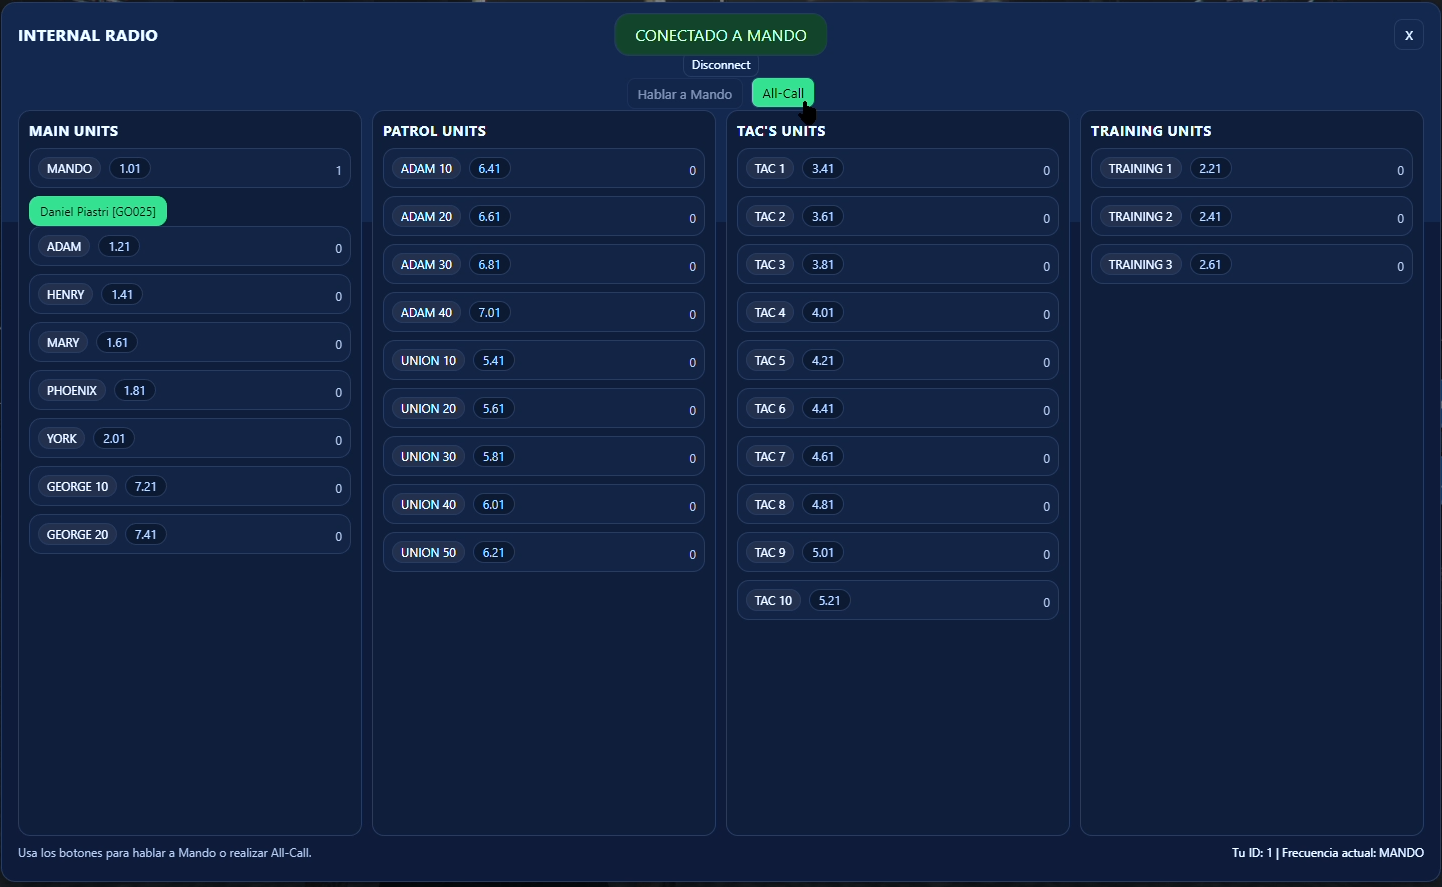Join the ADAM 10 patrol channel
Screen dimensions: 1442x887
[544, 169]
